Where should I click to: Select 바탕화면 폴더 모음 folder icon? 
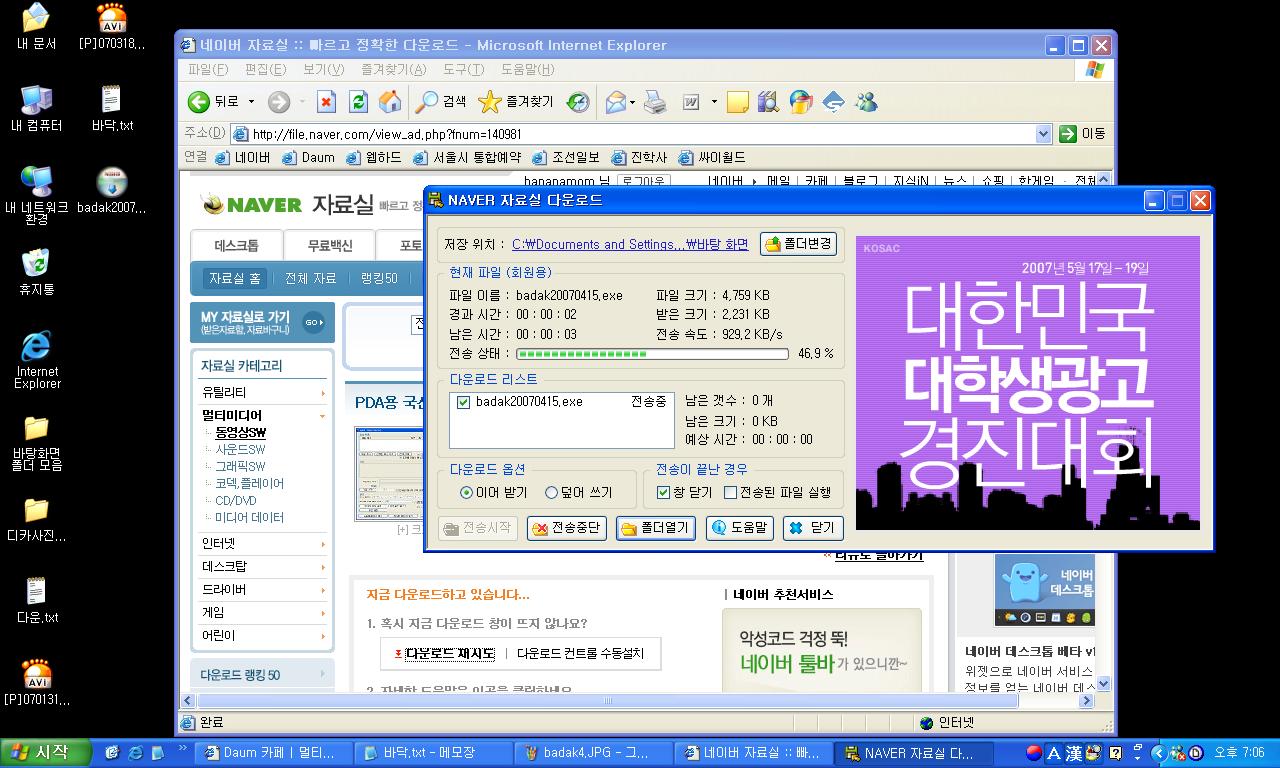[x=37, y=442]
